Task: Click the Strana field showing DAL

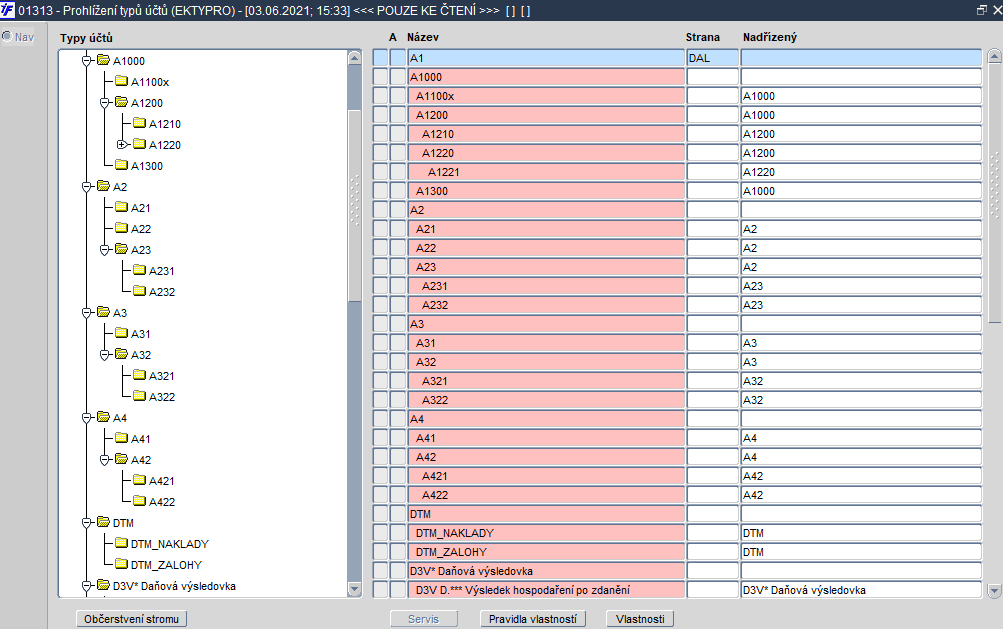Action: (713, 58)
